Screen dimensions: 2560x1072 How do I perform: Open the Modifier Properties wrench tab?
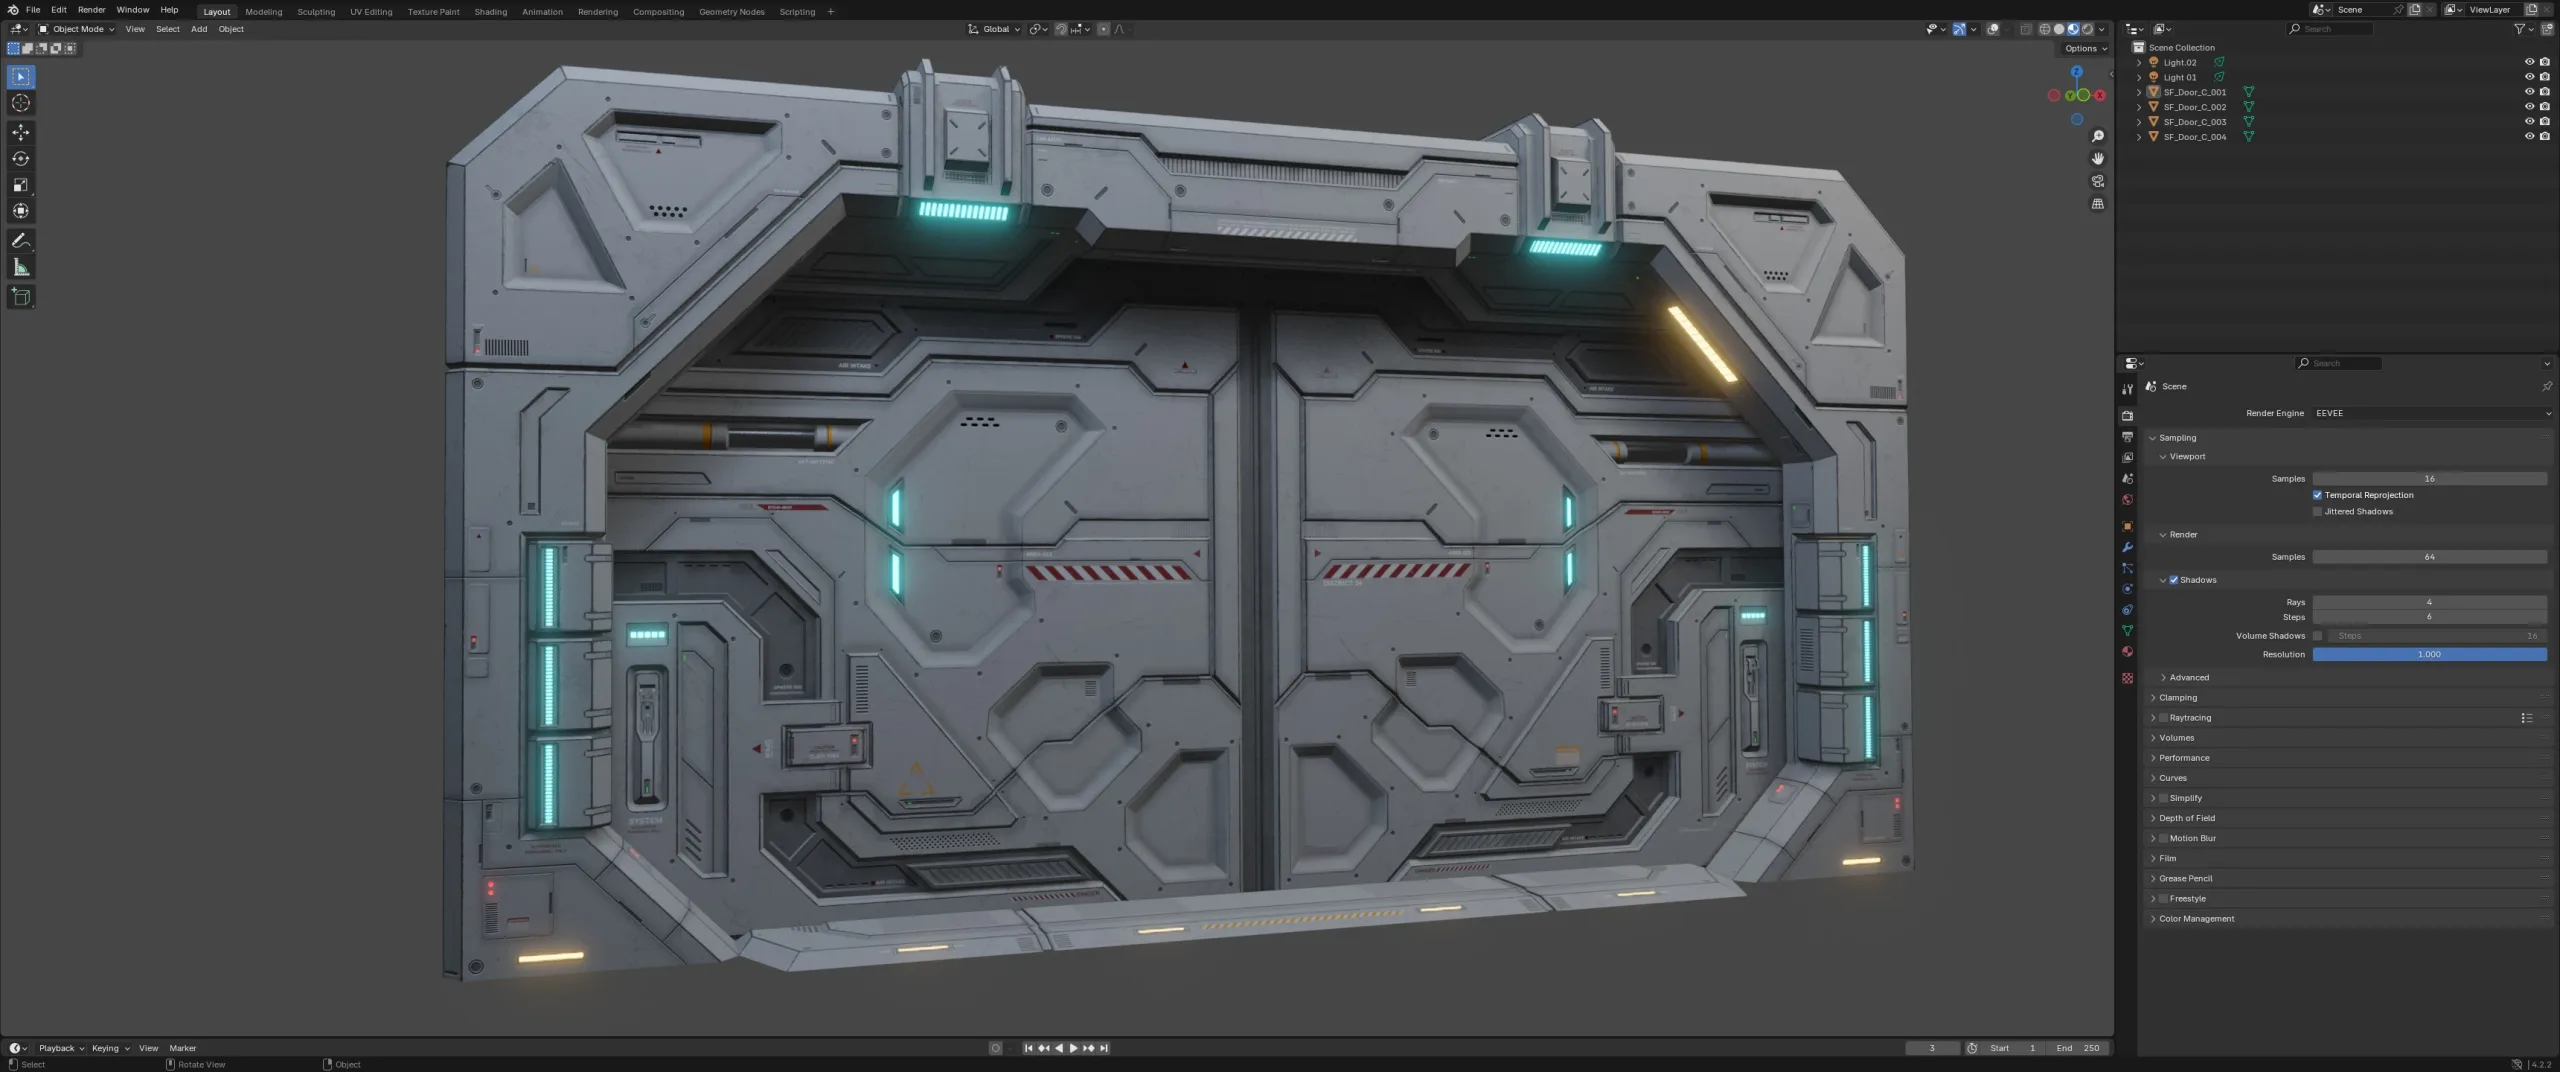[2128, 547]
